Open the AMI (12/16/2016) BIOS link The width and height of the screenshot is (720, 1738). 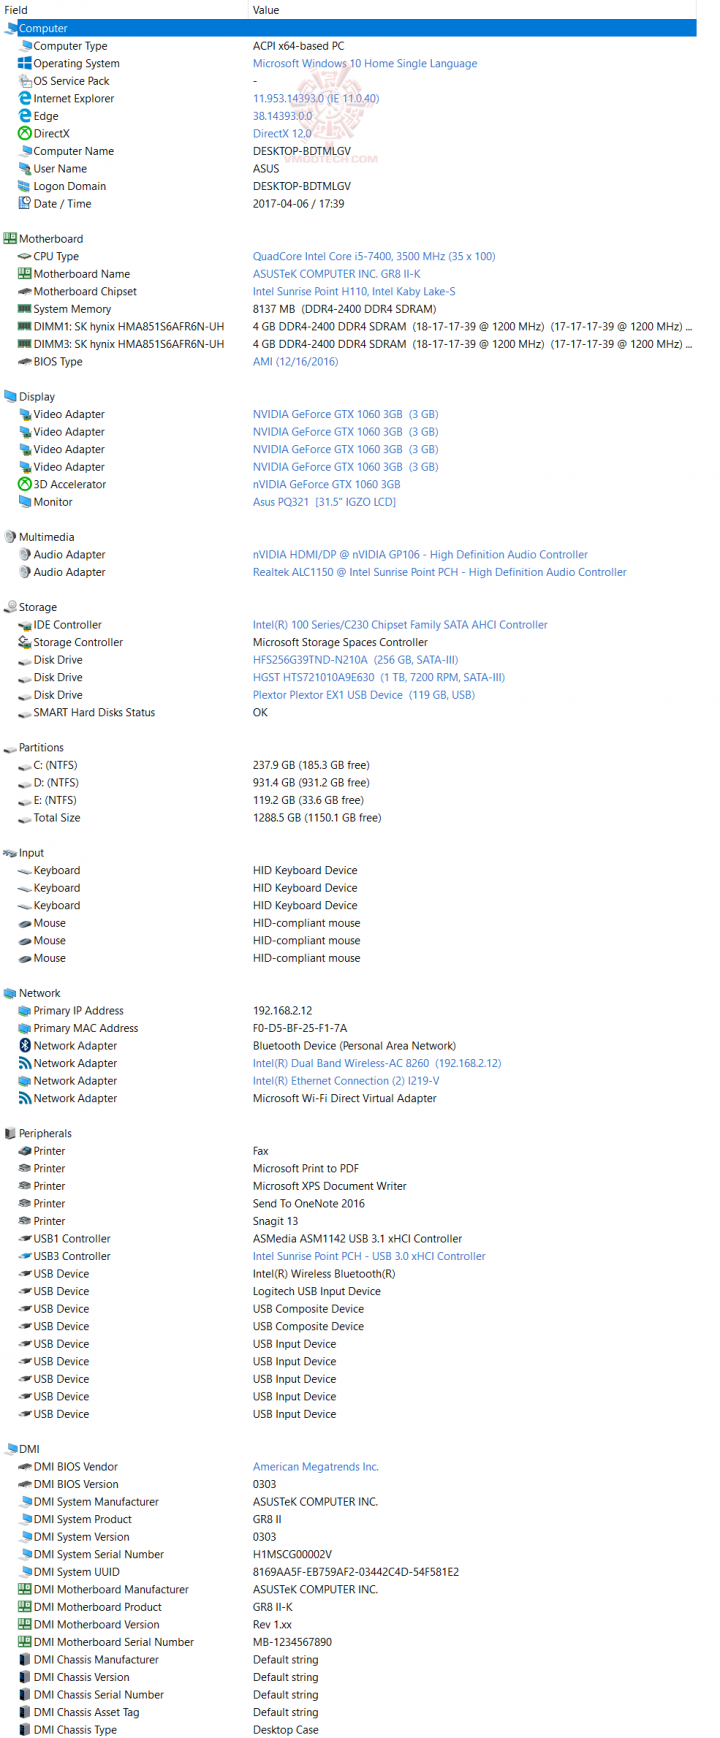(x=295, y=361)
